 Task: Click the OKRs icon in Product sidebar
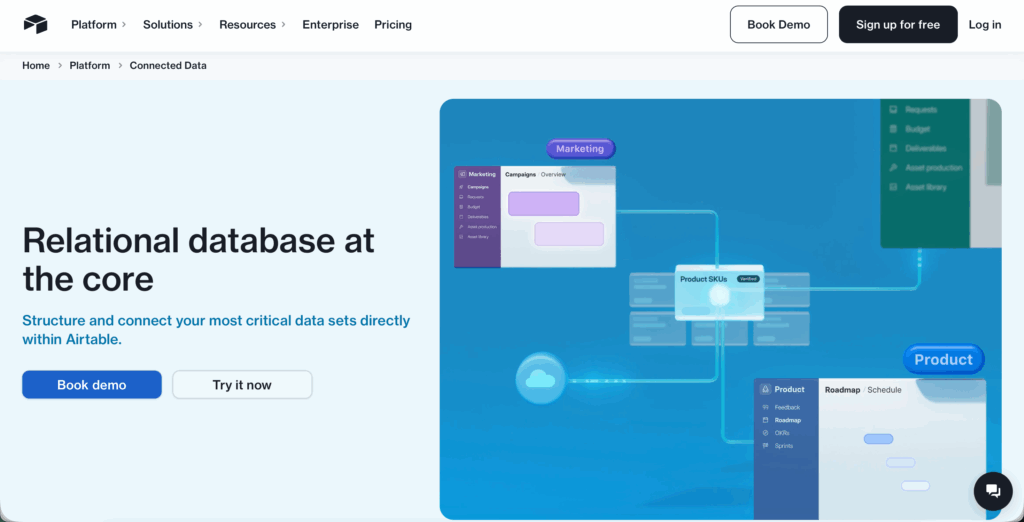click(765, 433)
